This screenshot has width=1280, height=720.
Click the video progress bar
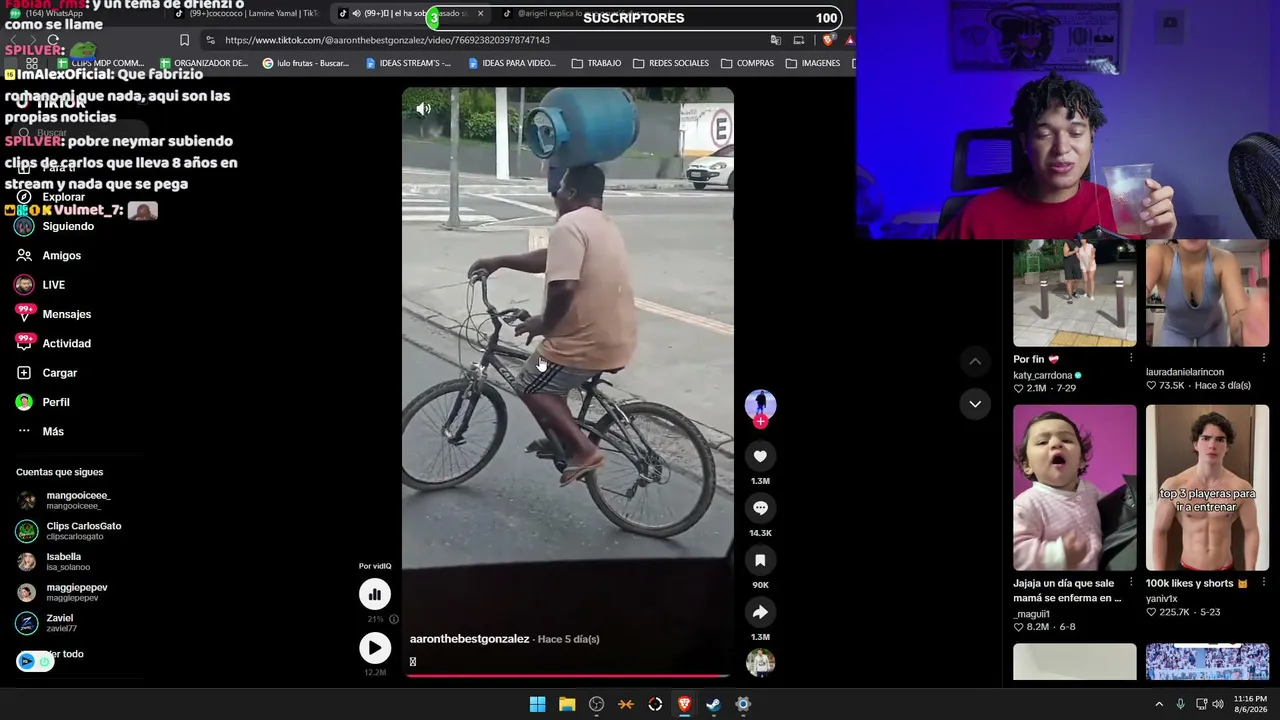point(568,675)
